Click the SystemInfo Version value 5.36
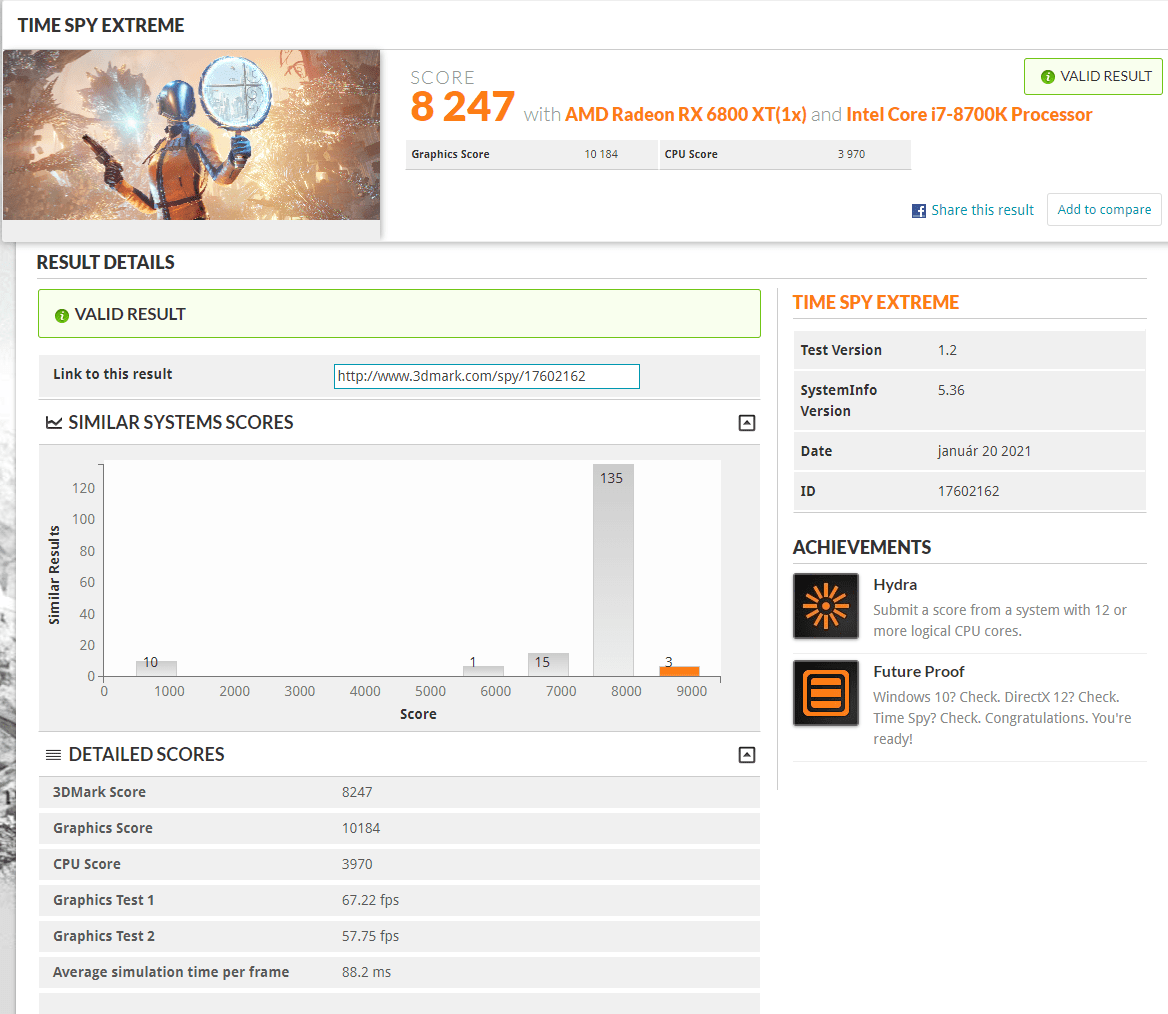The width and height of the screenshot is (1168, 1014). click(x=951, y=390)
